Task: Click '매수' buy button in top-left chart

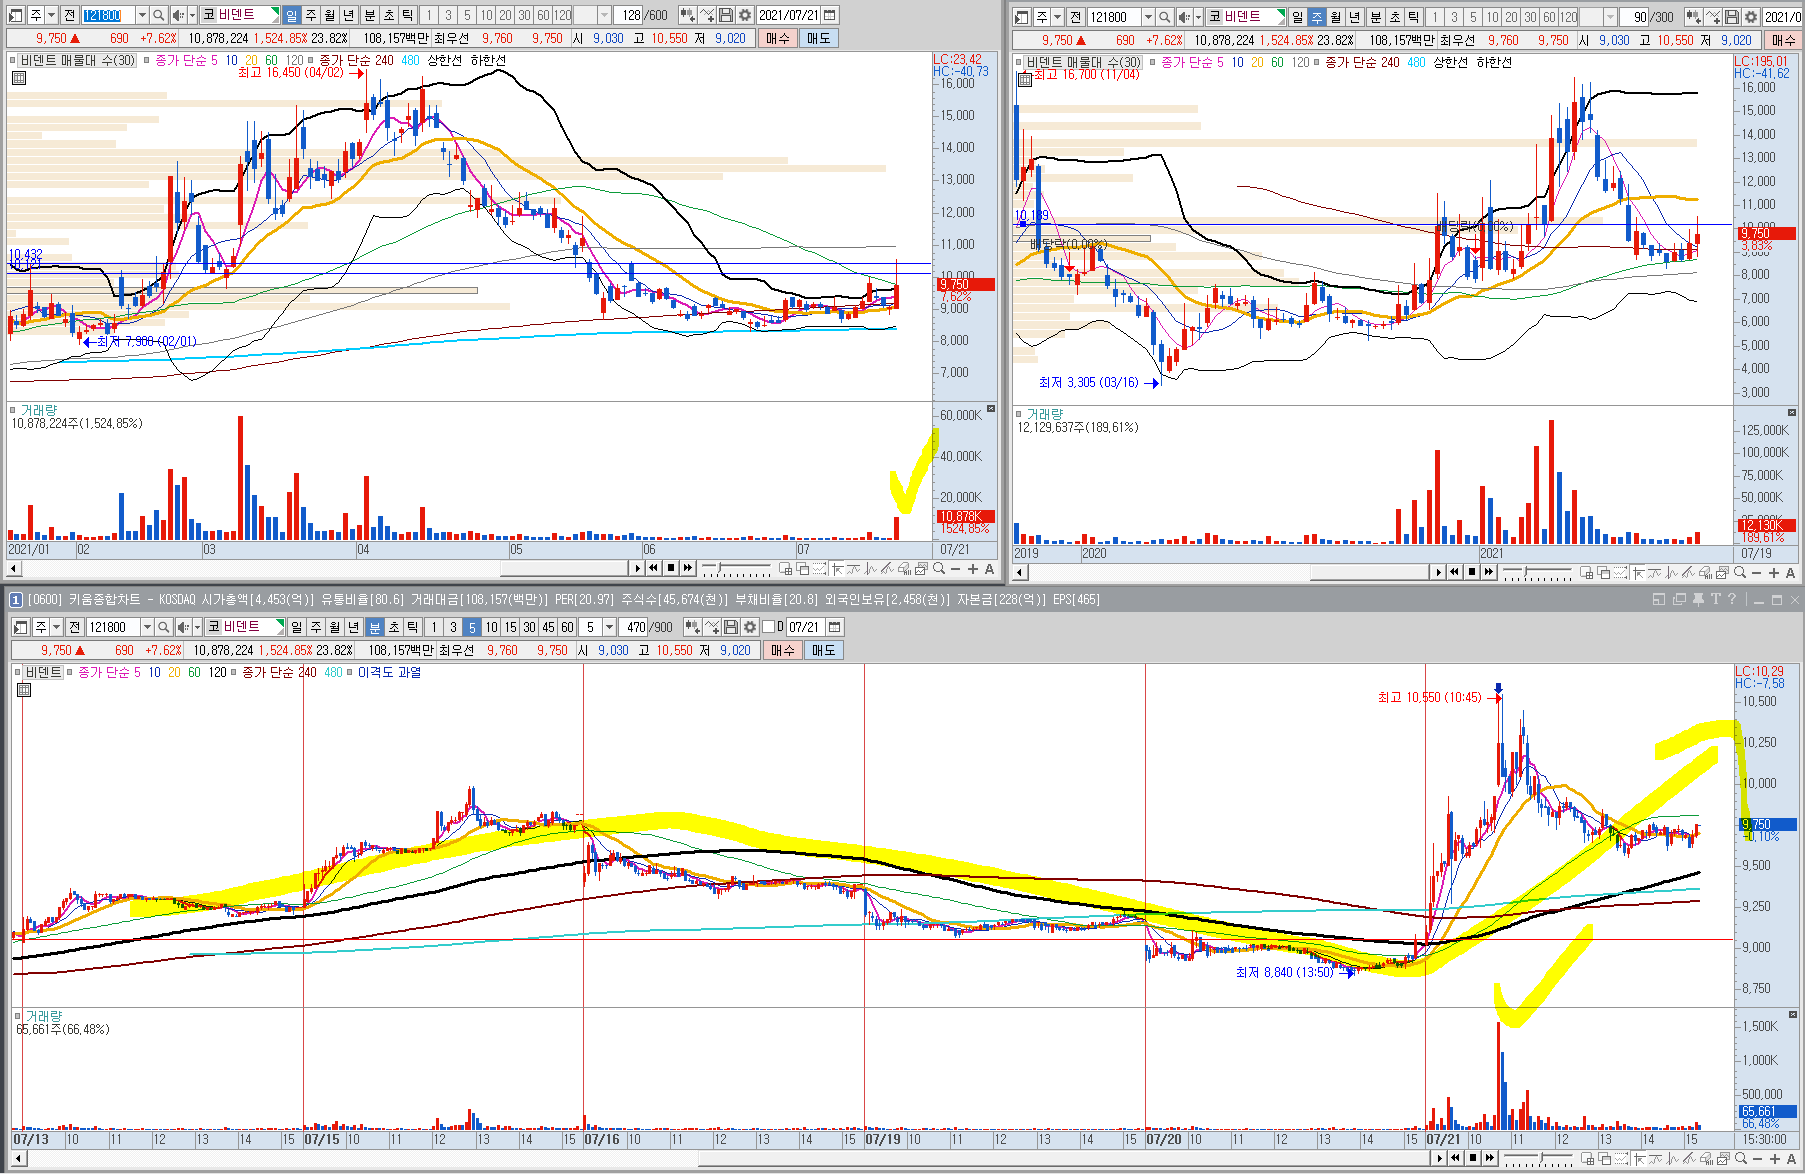Action: click(x=777, y=38)
